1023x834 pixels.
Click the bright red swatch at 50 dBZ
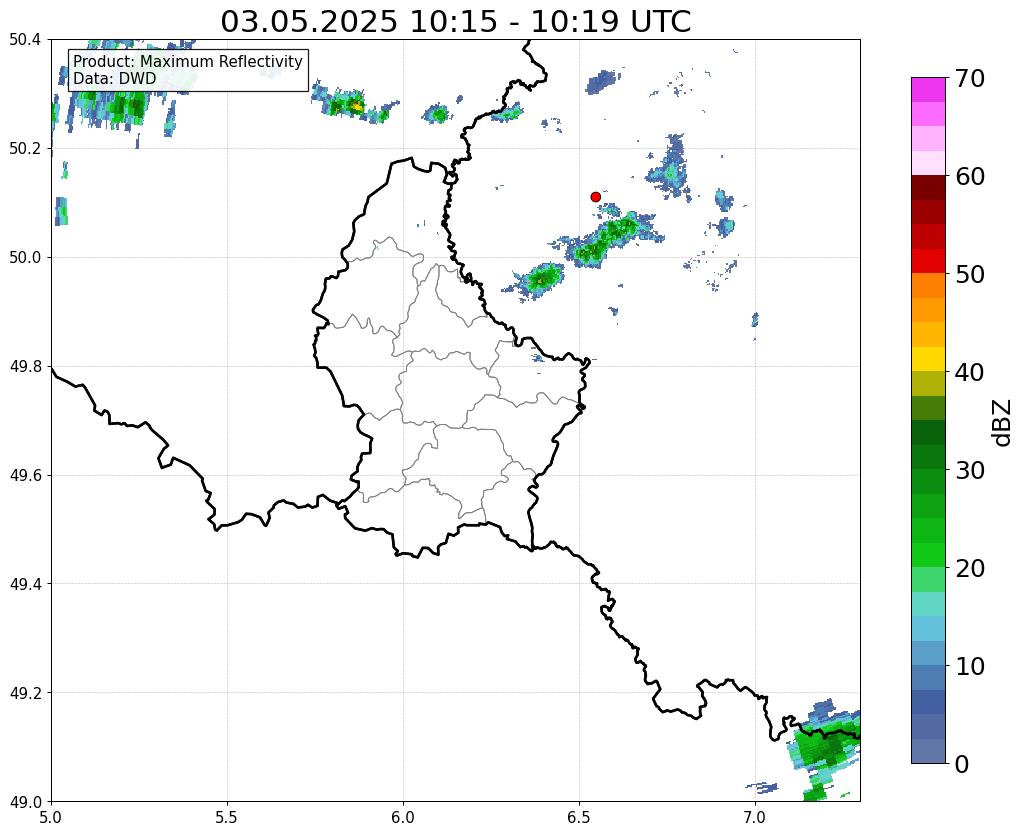pos(928,261)
